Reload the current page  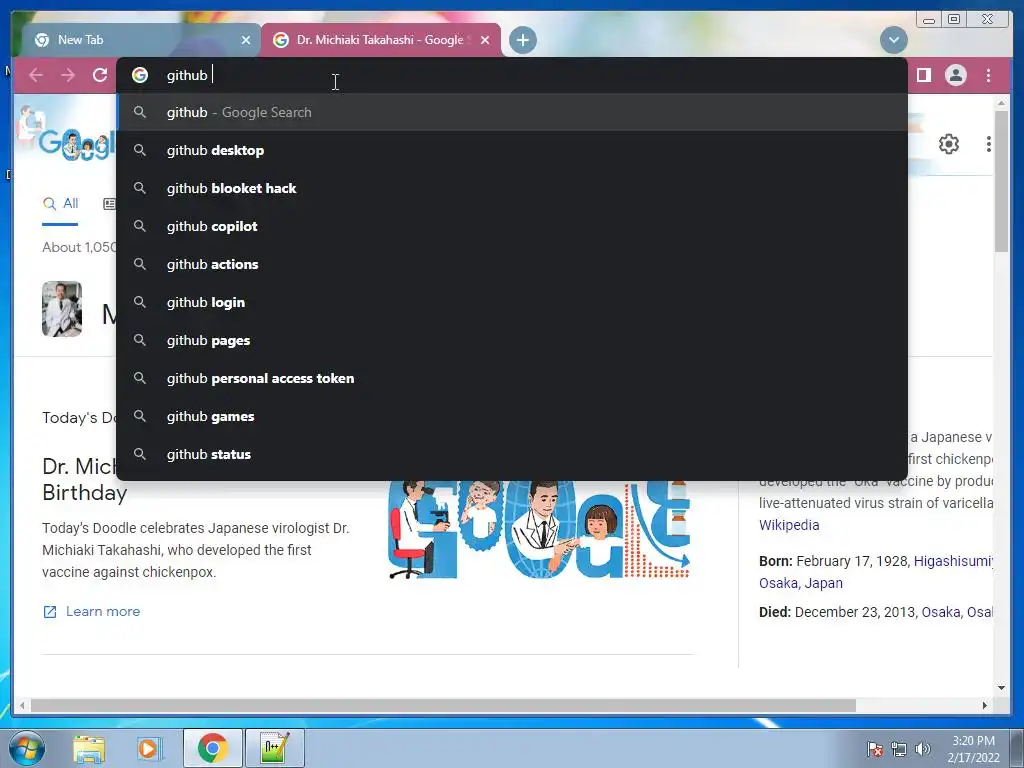[x=100, y=76]
